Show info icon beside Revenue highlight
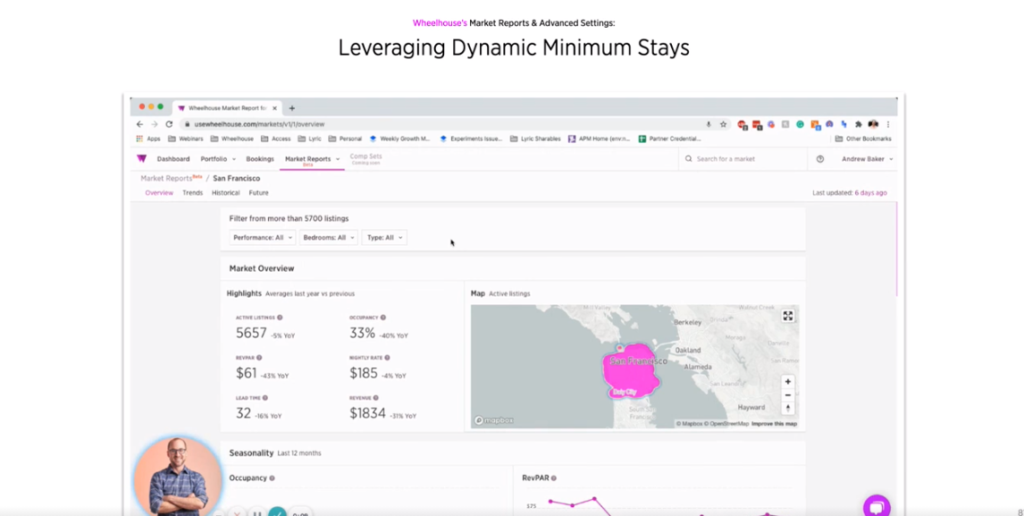Viewport: 1024px width, 516px height. point(376,398)
